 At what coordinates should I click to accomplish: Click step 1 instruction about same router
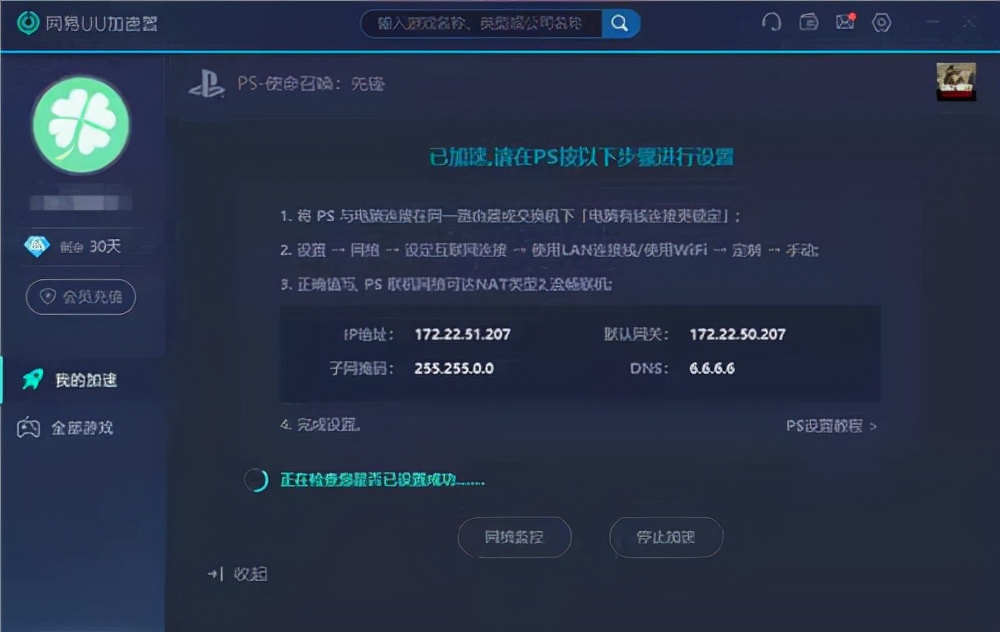pyautogui.click(x=510, y=216)
